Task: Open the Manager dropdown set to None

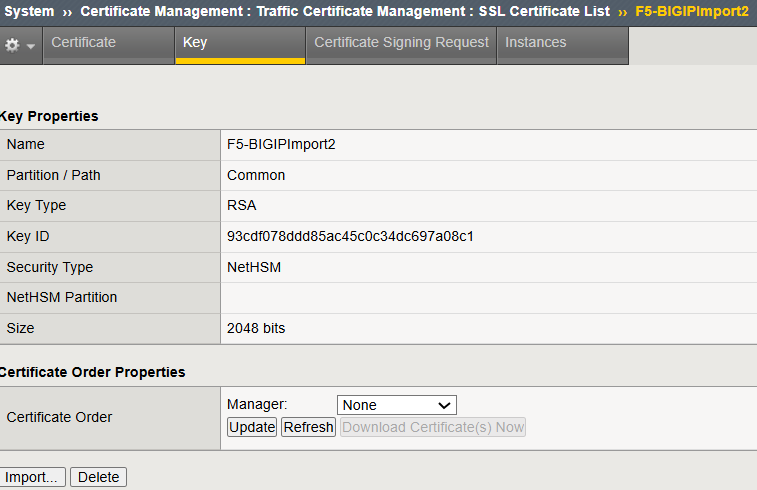Action: click(x=397, y=405)
